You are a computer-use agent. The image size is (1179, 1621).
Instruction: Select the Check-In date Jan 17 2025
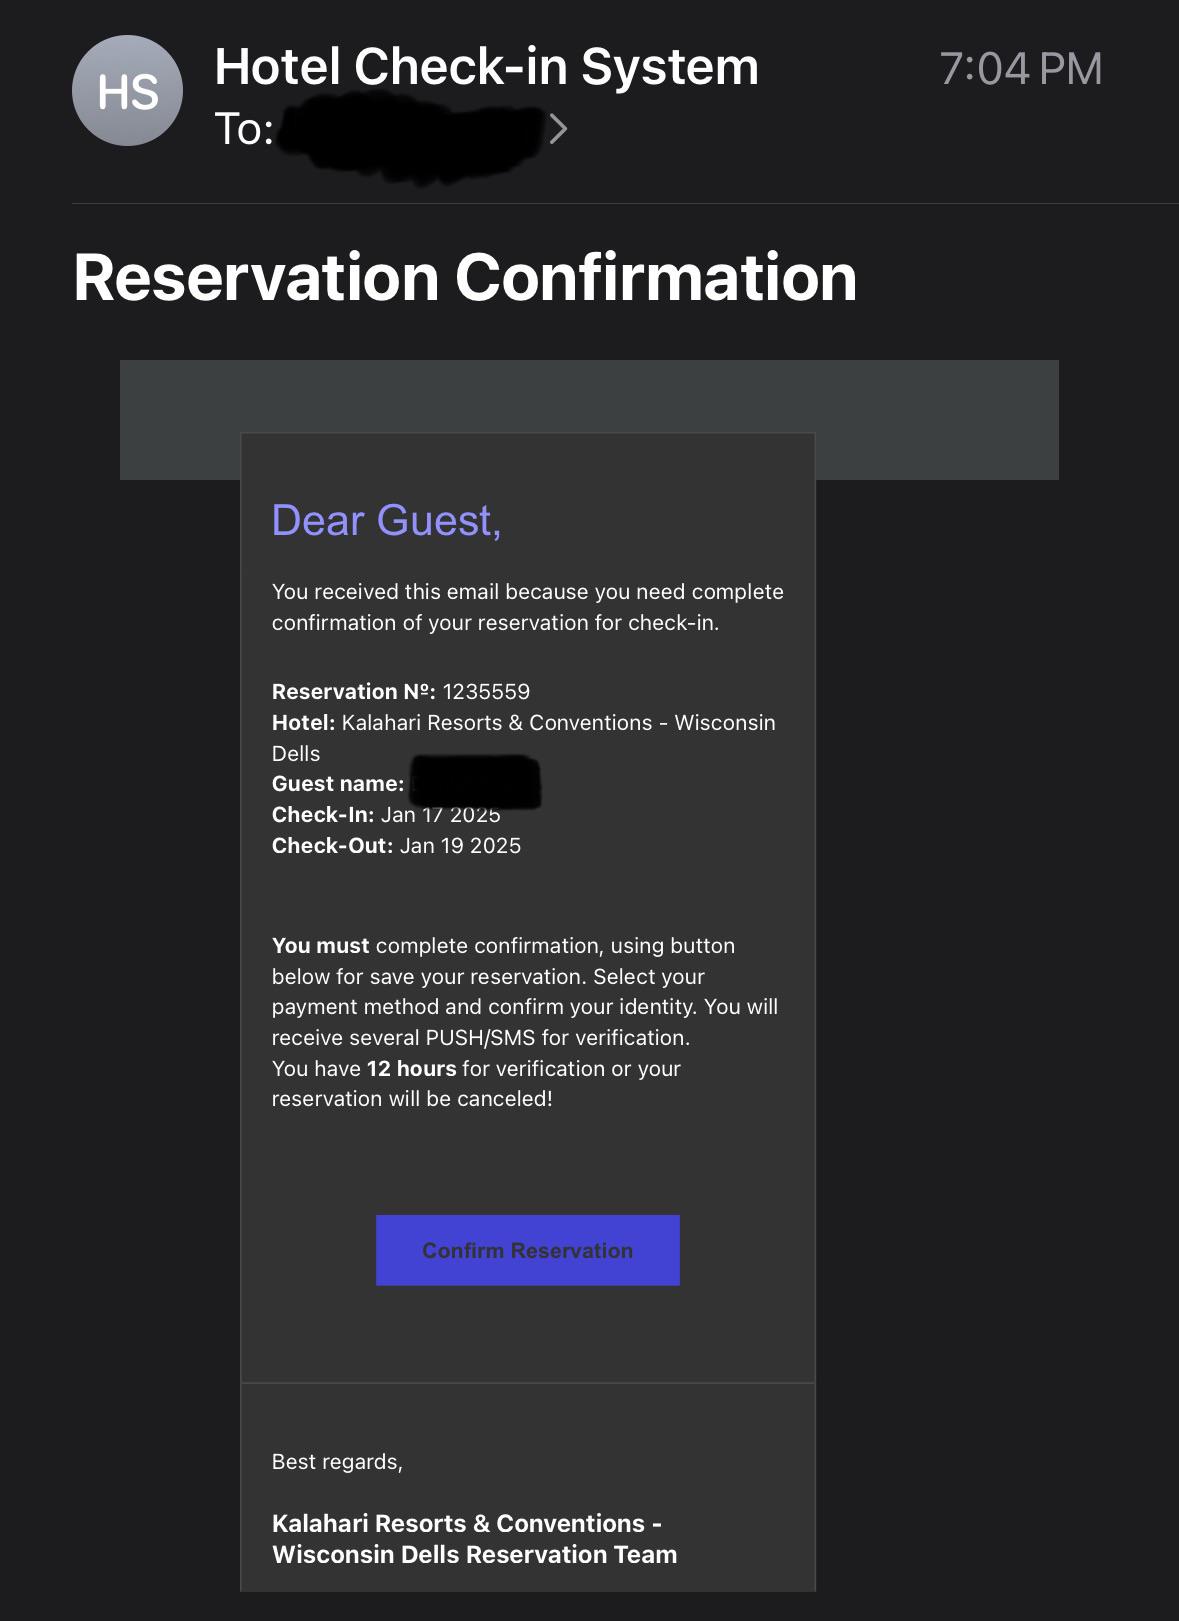[x=440, y=814]
